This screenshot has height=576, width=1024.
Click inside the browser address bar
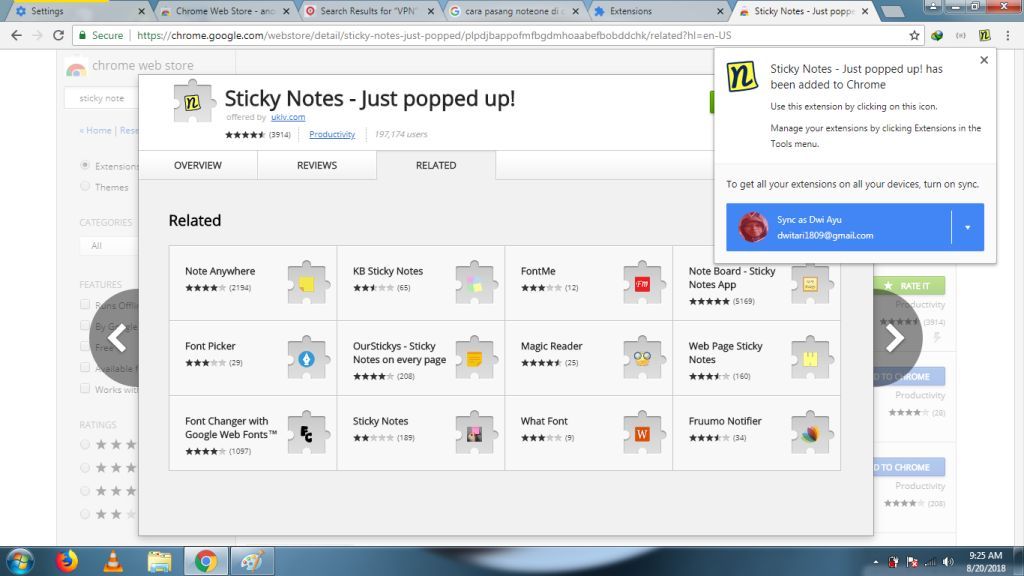point(400,34)
